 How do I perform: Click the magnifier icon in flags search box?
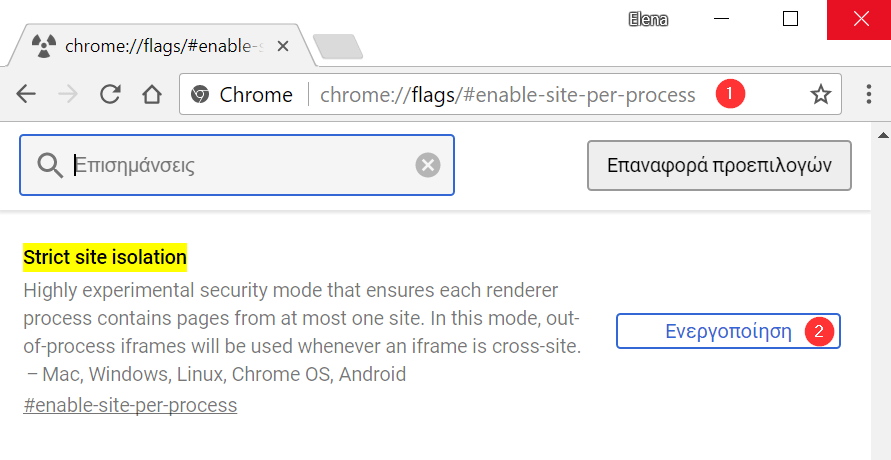click(50, 165)
